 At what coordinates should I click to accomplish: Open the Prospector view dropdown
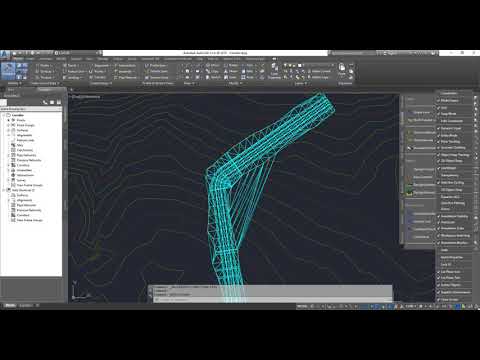31,109
